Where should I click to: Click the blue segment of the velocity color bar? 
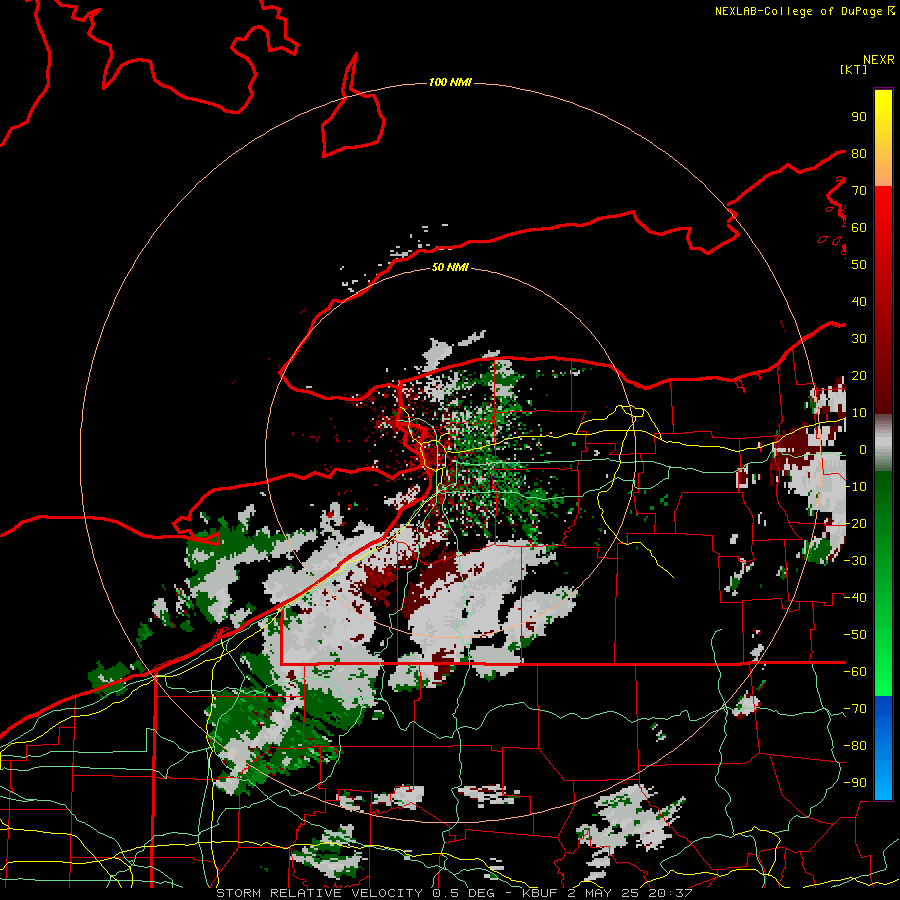883,748
